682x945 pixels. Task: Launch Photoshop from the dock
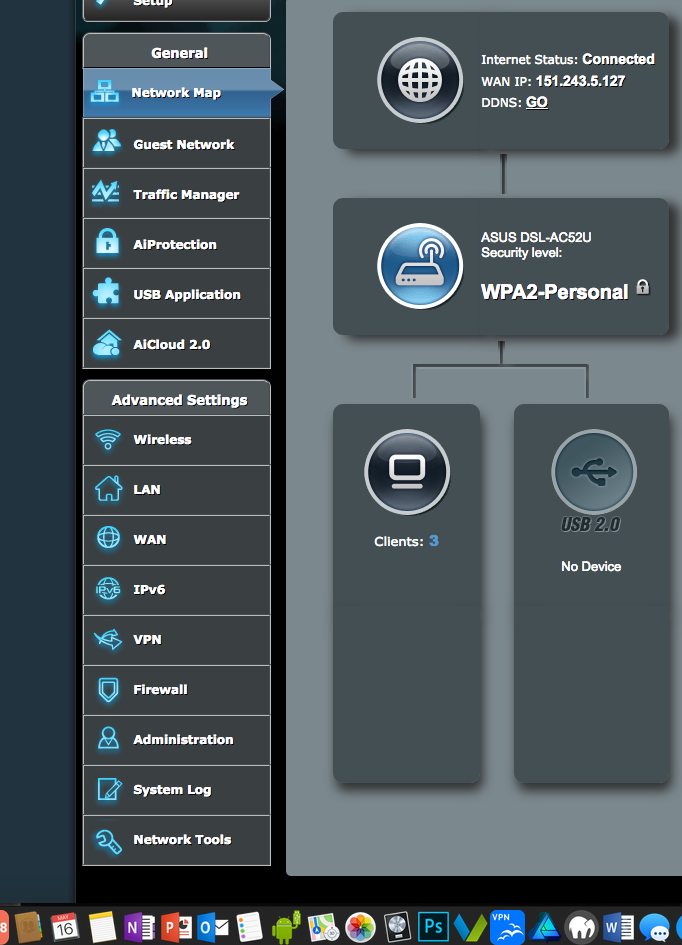(x=433, y=927)
